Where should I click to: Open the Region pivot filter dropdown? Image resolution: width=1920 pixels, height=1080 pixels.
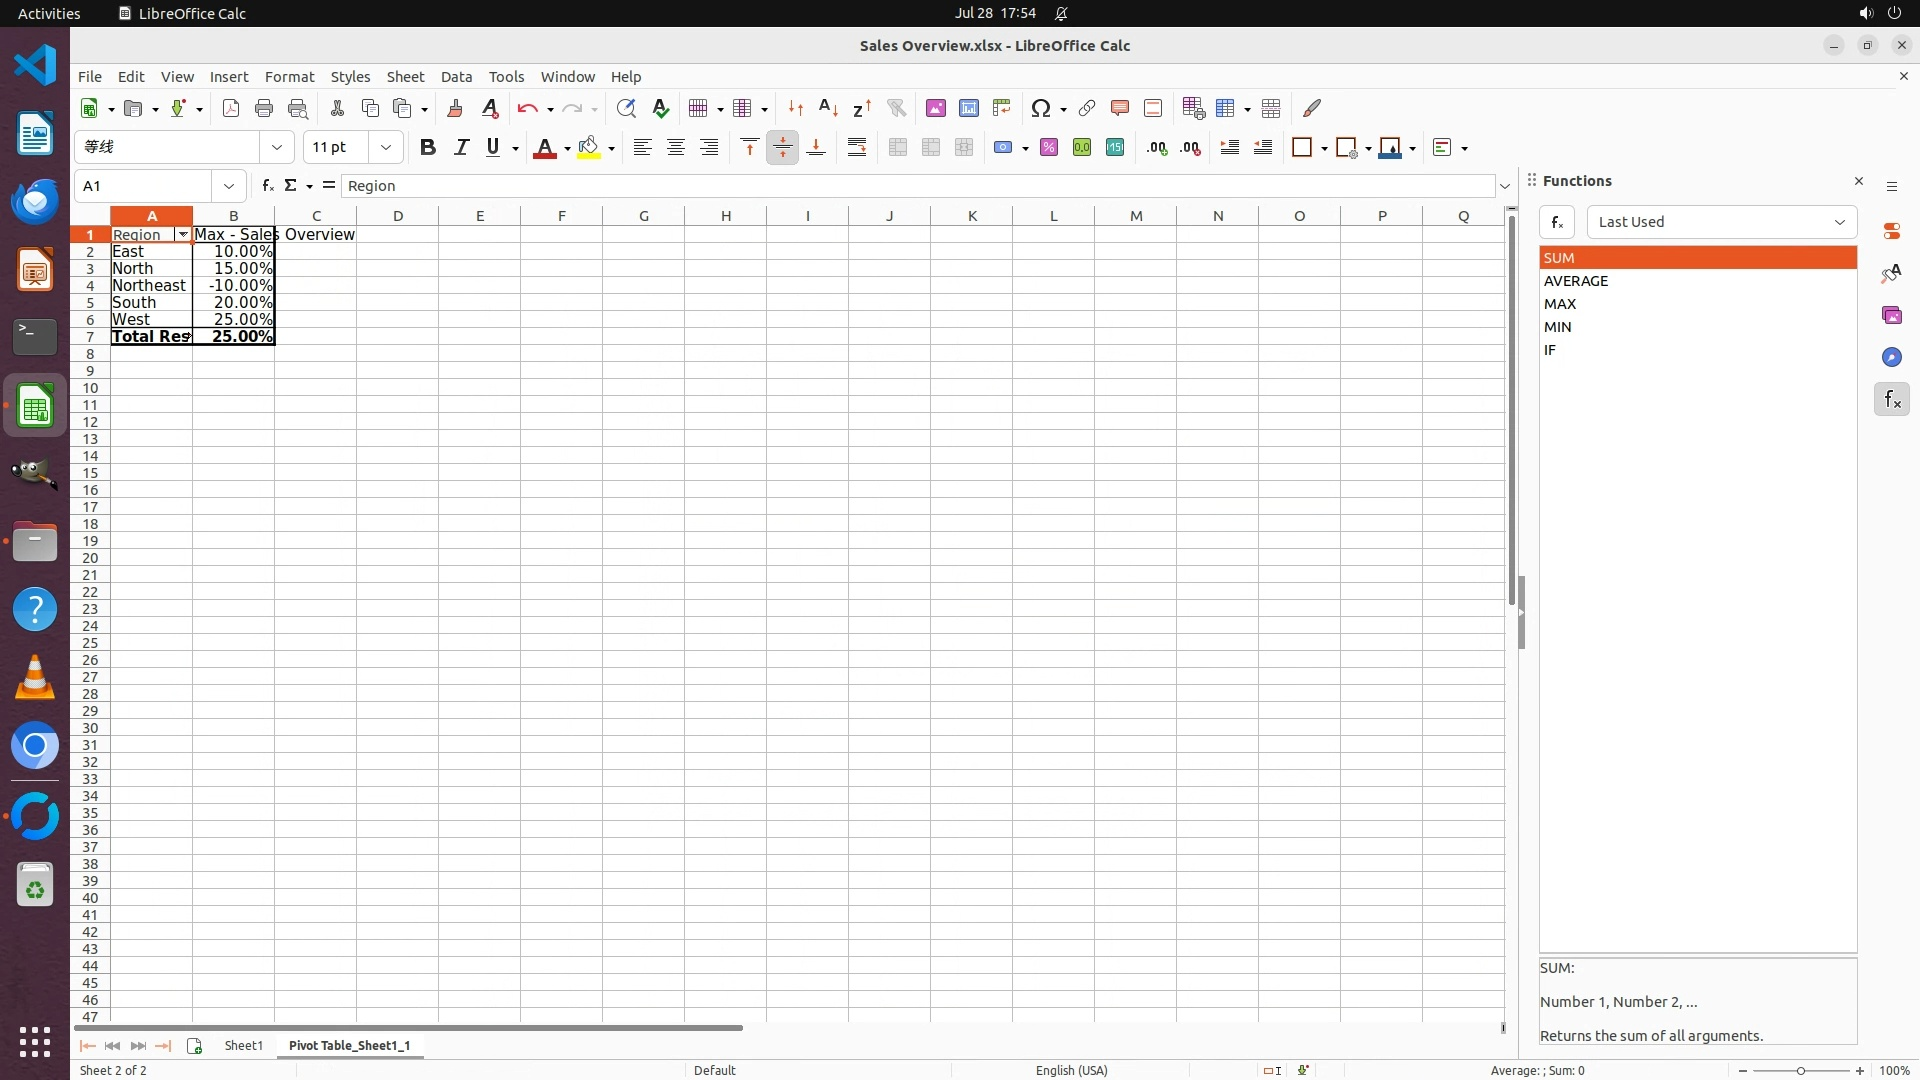coord(183,234)
